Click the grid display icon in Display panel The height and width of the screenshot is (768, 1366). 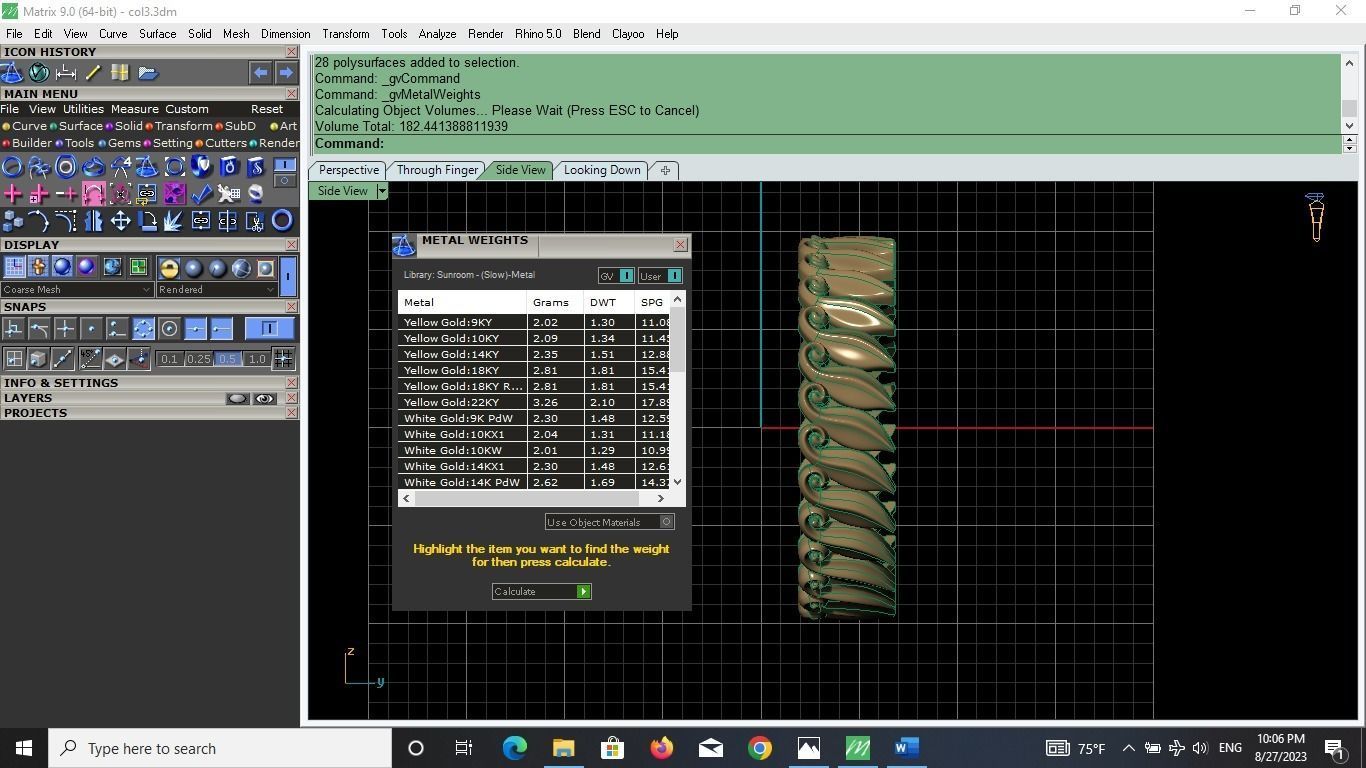click(x=14, y=267)
